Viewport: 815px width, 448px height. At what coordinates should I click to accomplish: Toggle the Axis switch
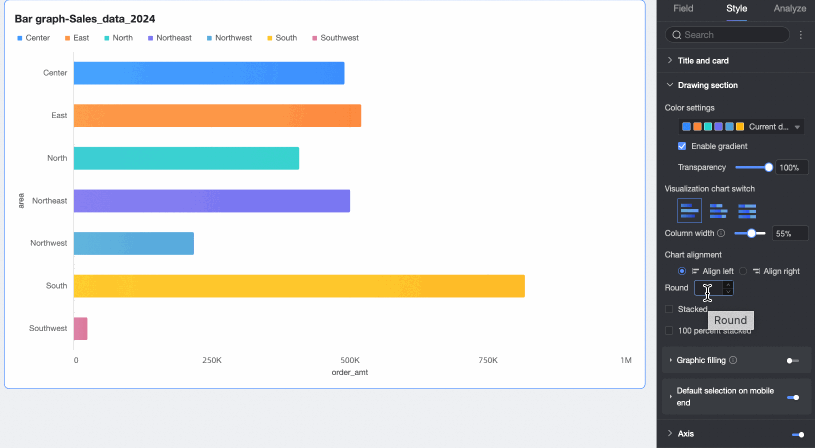click(x=798, y=434)
